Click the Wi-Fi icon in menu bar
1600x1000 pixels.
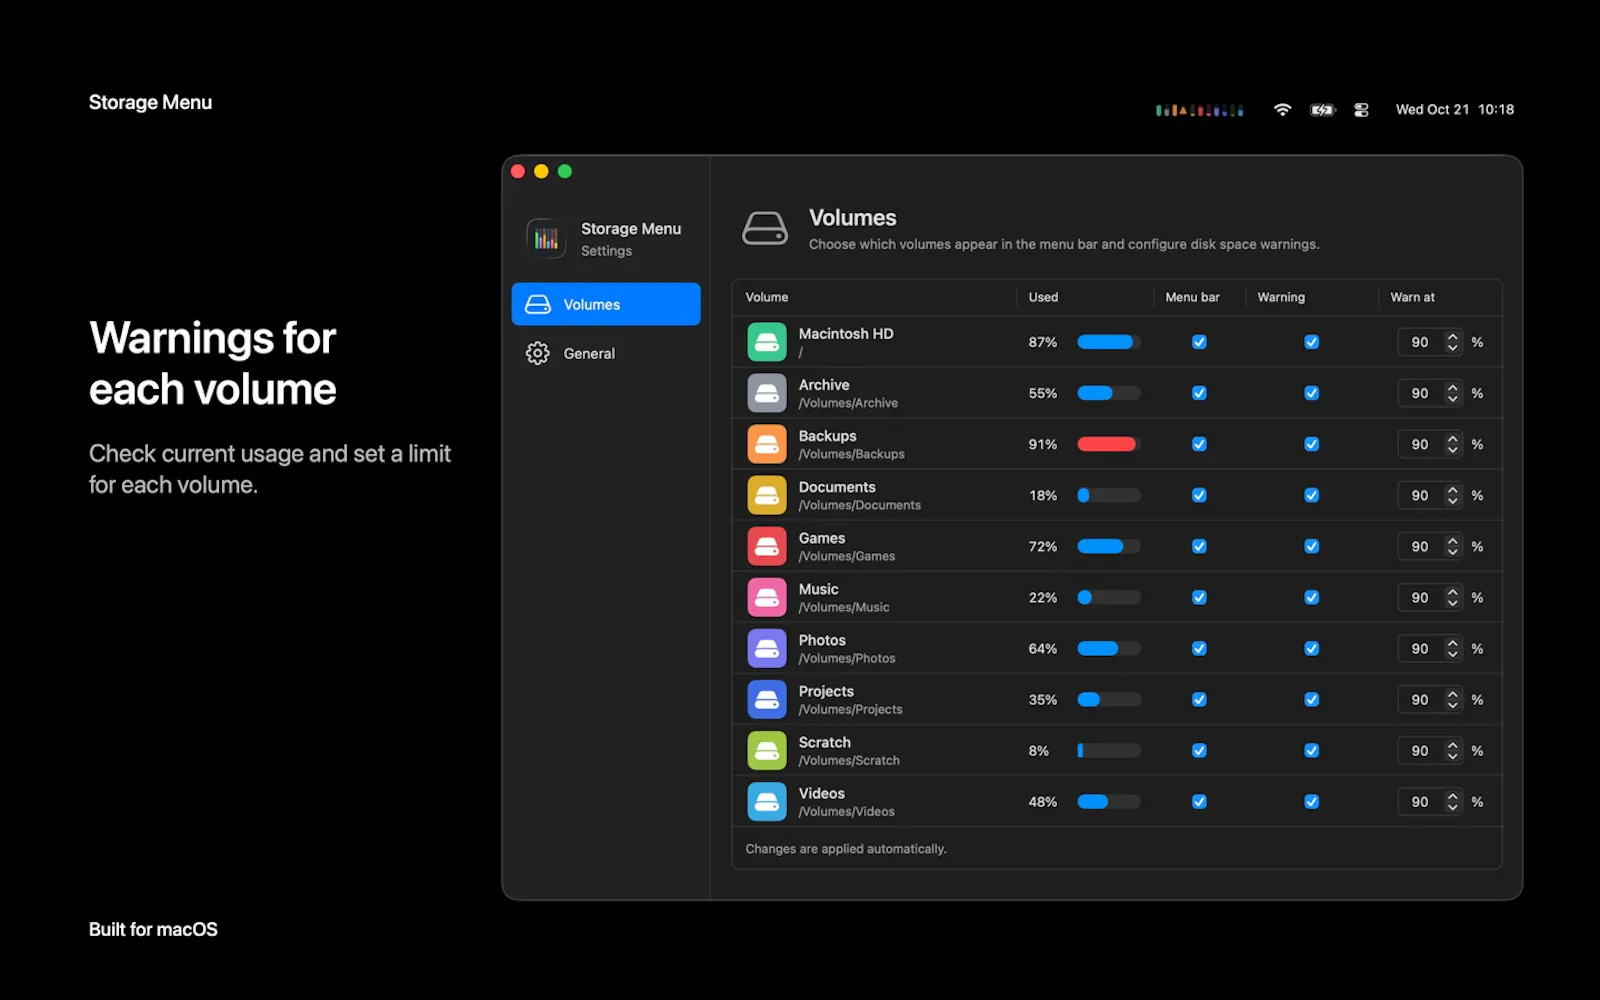click(x=1282, y=110)
